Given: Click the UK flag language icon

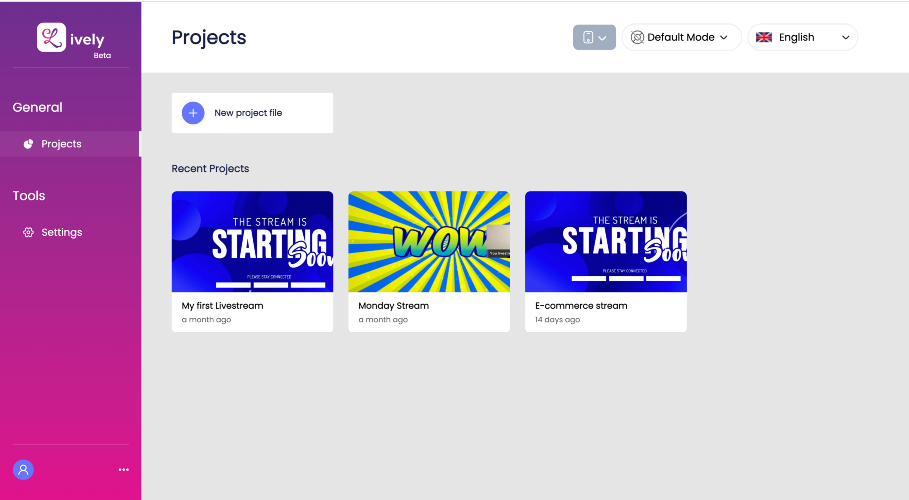Looking at the screenshot, I should tap(764, 37).
